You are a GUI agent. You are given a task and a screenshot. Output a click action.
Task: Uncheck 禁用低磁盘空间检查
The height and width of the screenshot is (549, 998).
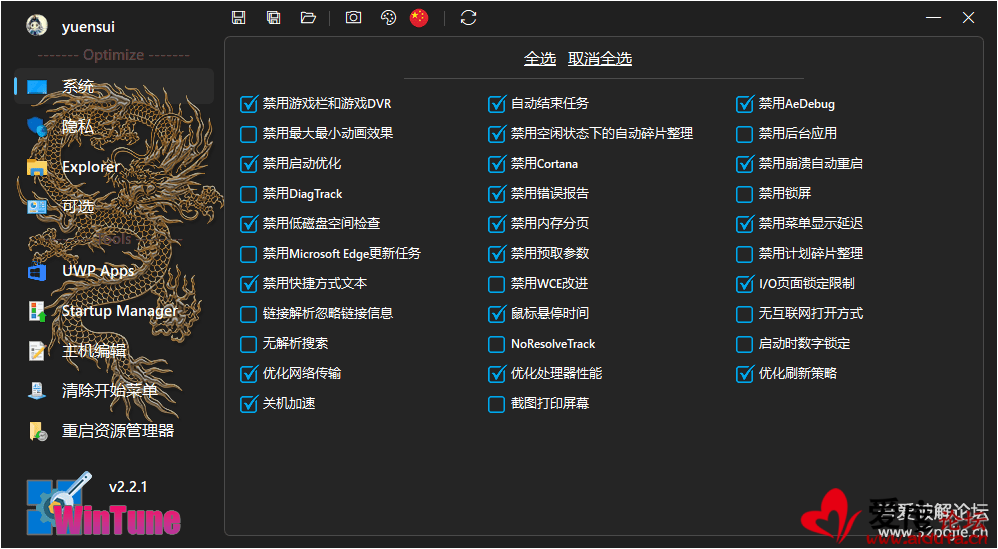(x=248, y=223)
